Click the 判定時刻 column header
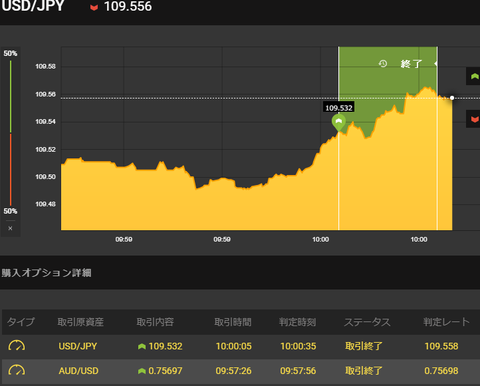The image size is (480, 386). point(297,322)
